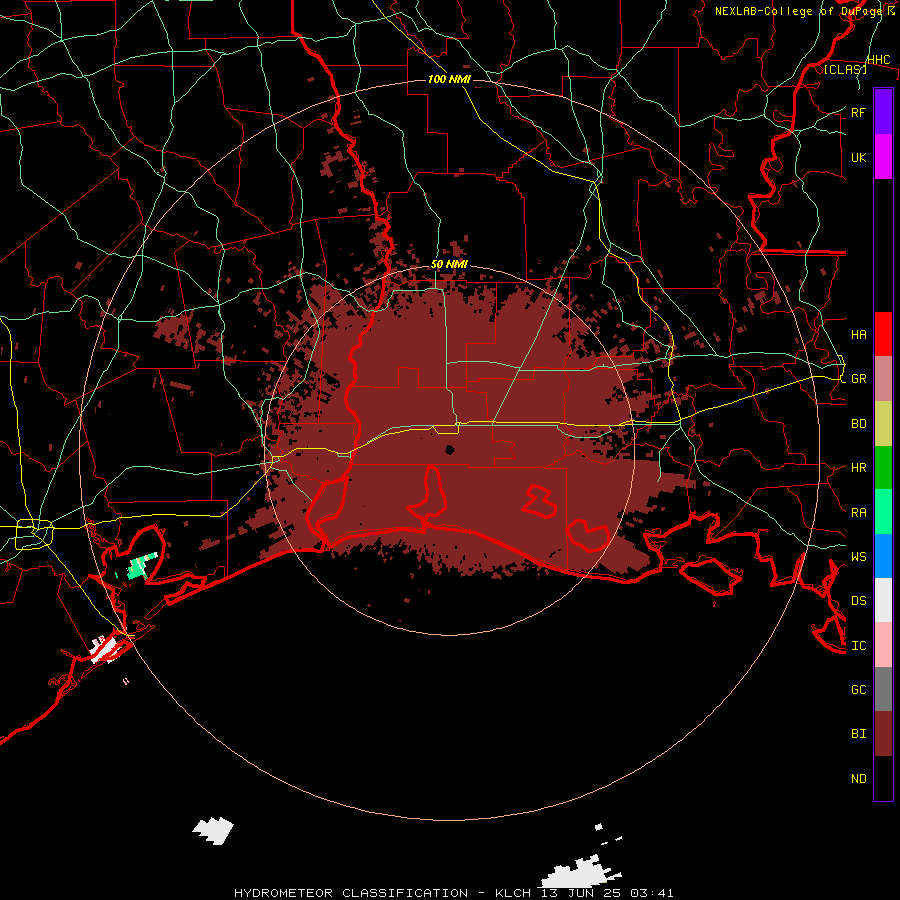Click the "HA" legend label
This screenshot has height=900, width=900.
(858, 334)
